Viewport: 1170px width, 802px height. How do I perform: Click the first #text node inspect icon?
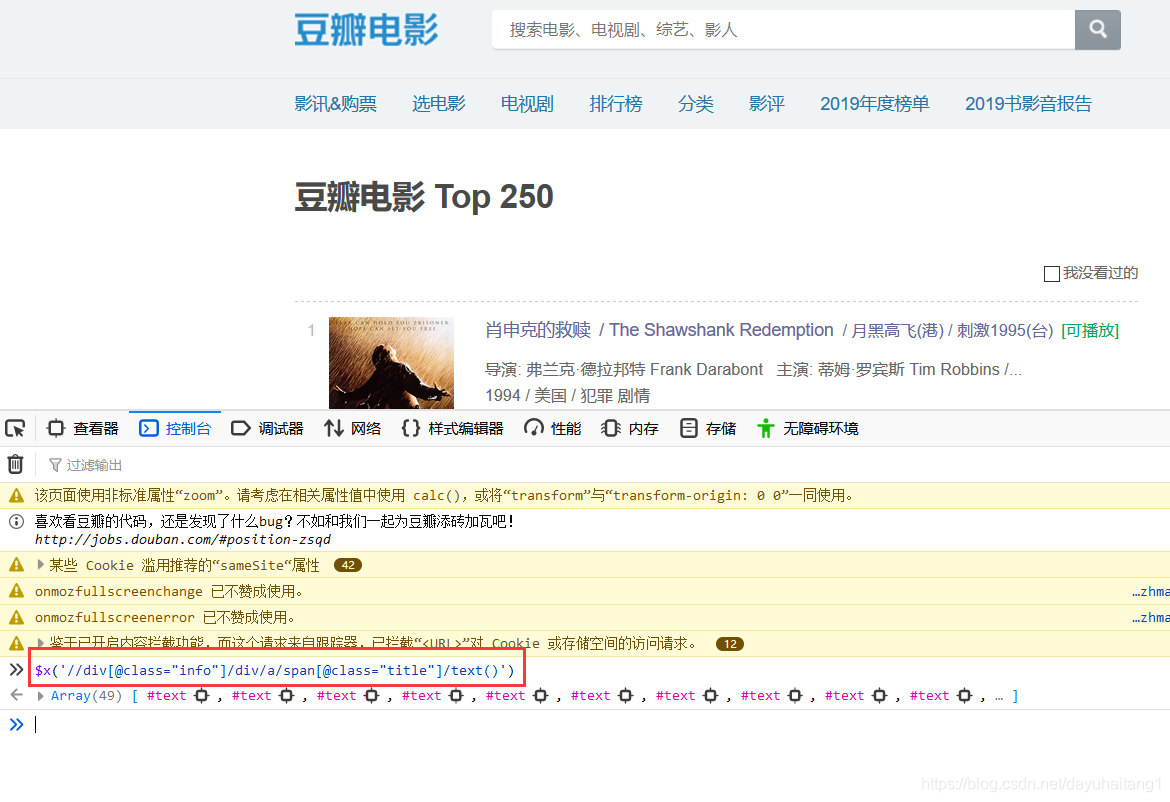coord(201,696)
